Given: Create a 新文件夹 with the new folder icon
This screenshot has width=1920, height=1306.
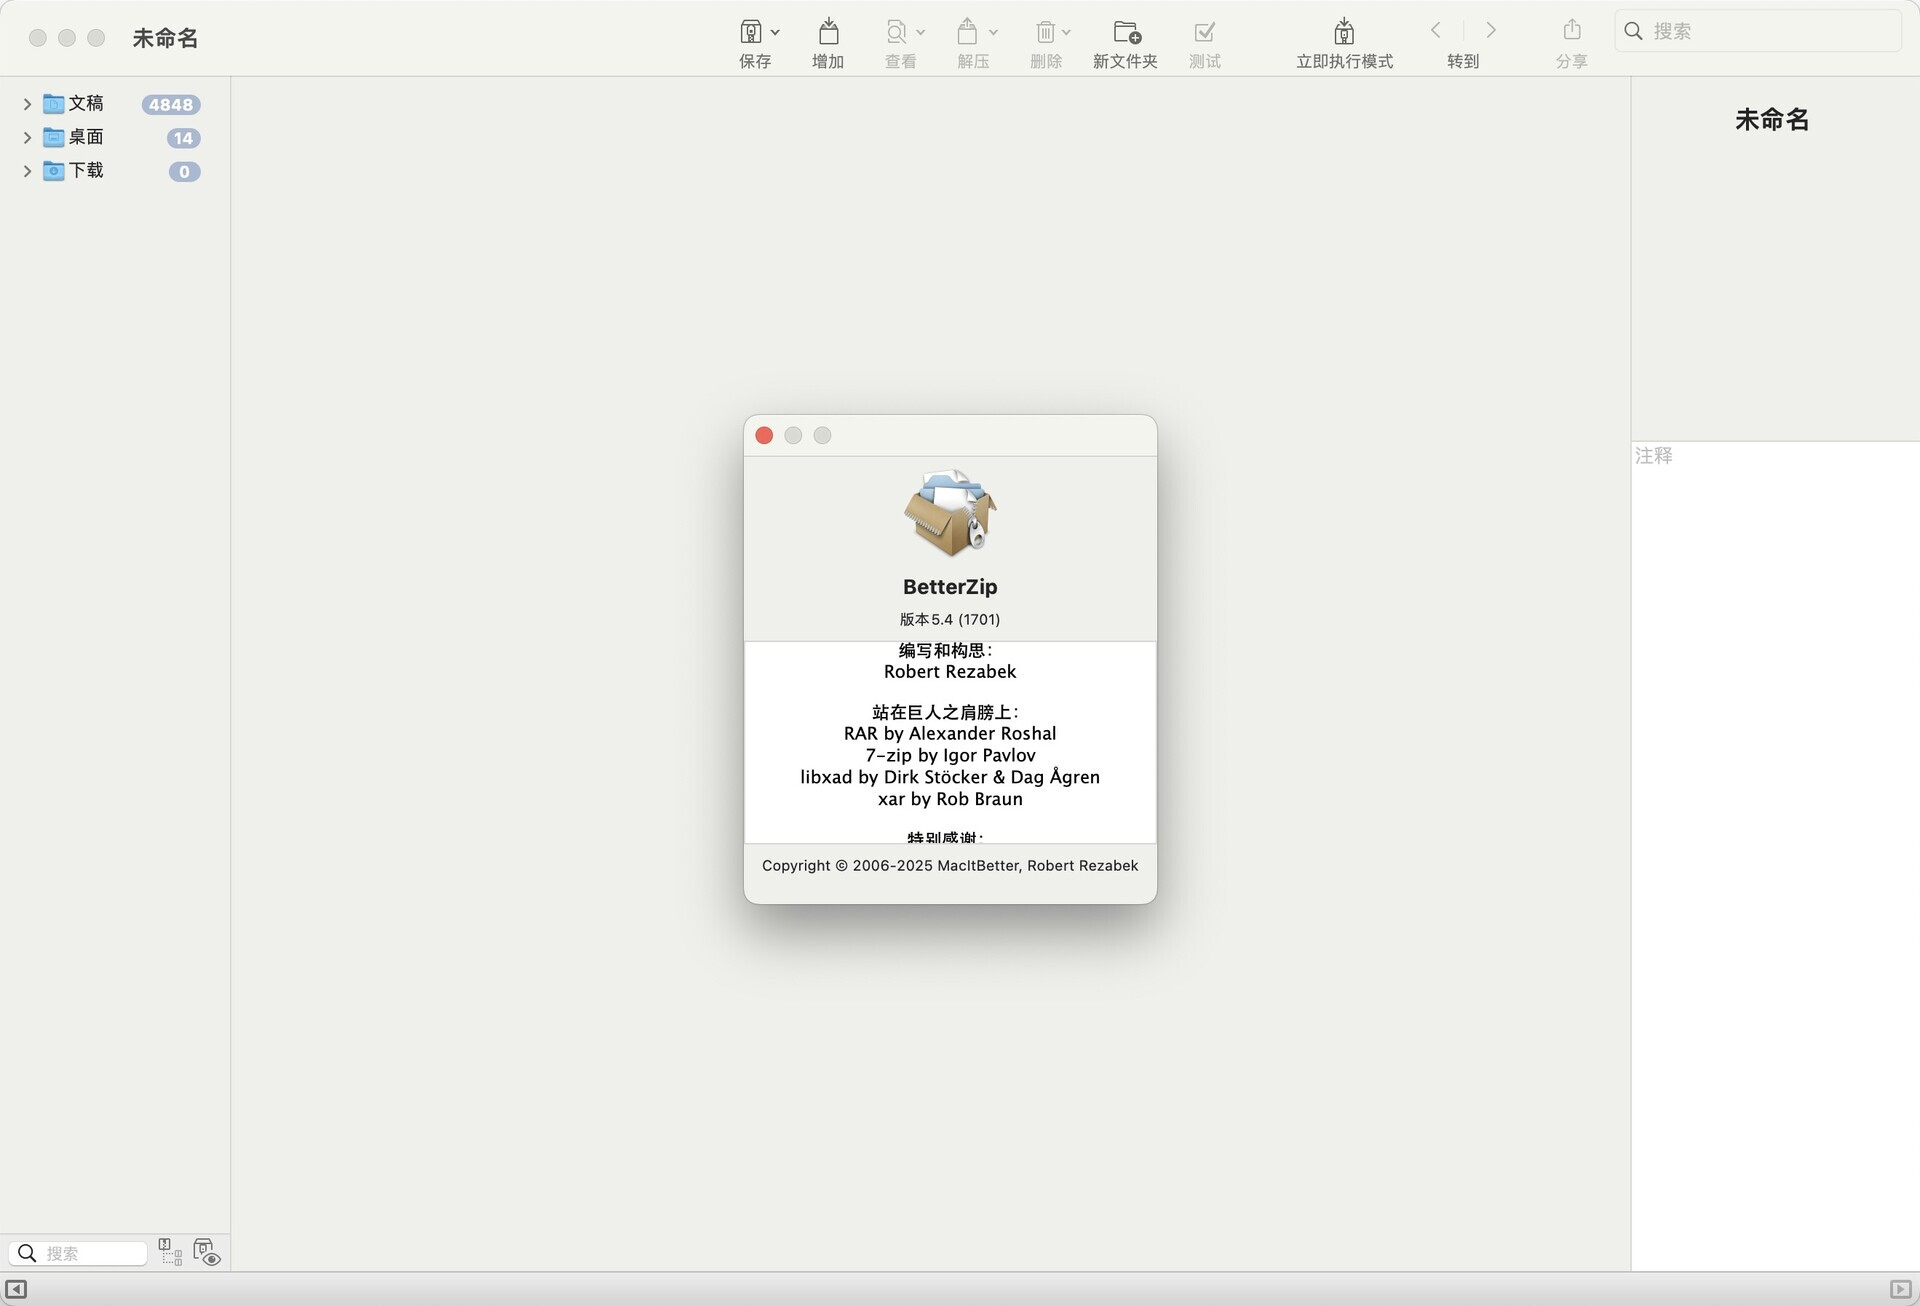Looking at the screenshot, I should point(1124,32).
